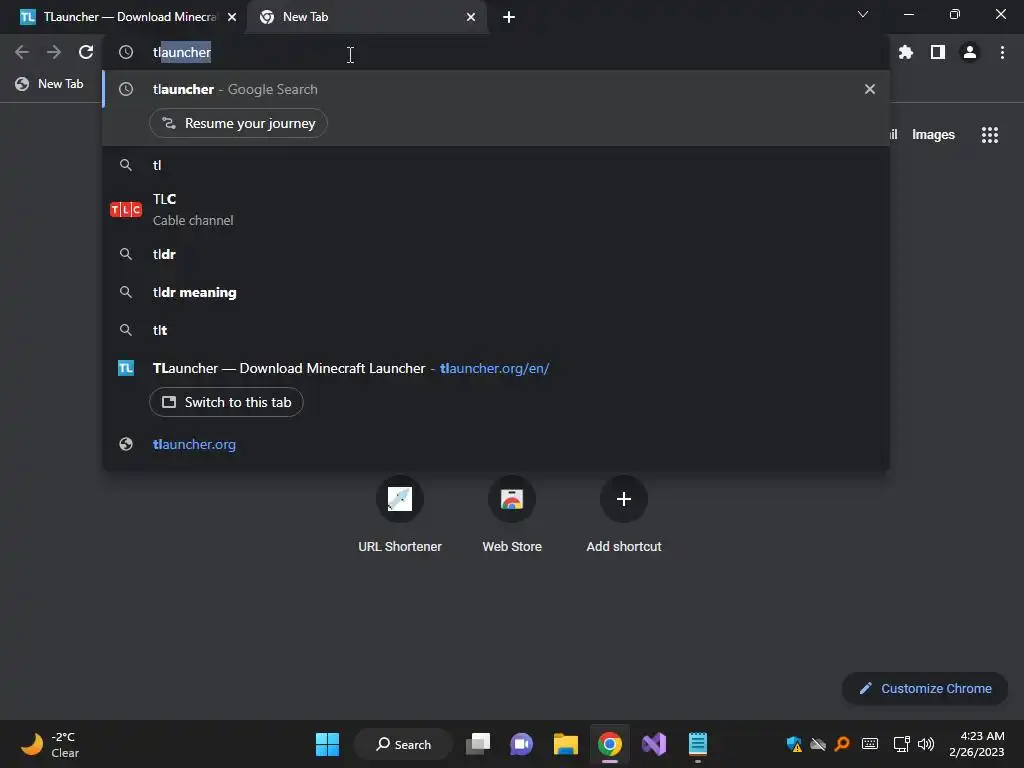Select the 'tldr meaning' suggestion
The width and height of the screenshot is (1024, 768).
tap(496, 292)
